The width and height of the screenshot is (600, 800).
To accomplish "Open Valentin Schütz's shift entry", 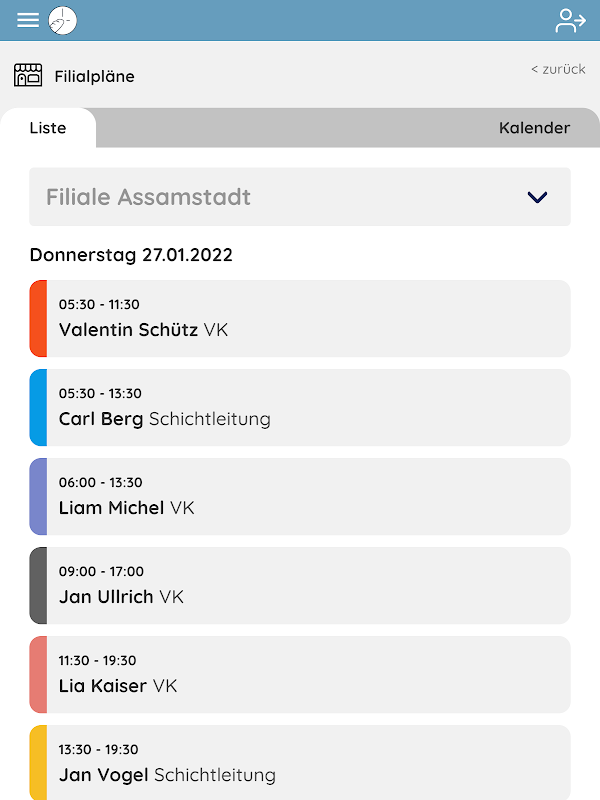I will click(x=300, y=318).
